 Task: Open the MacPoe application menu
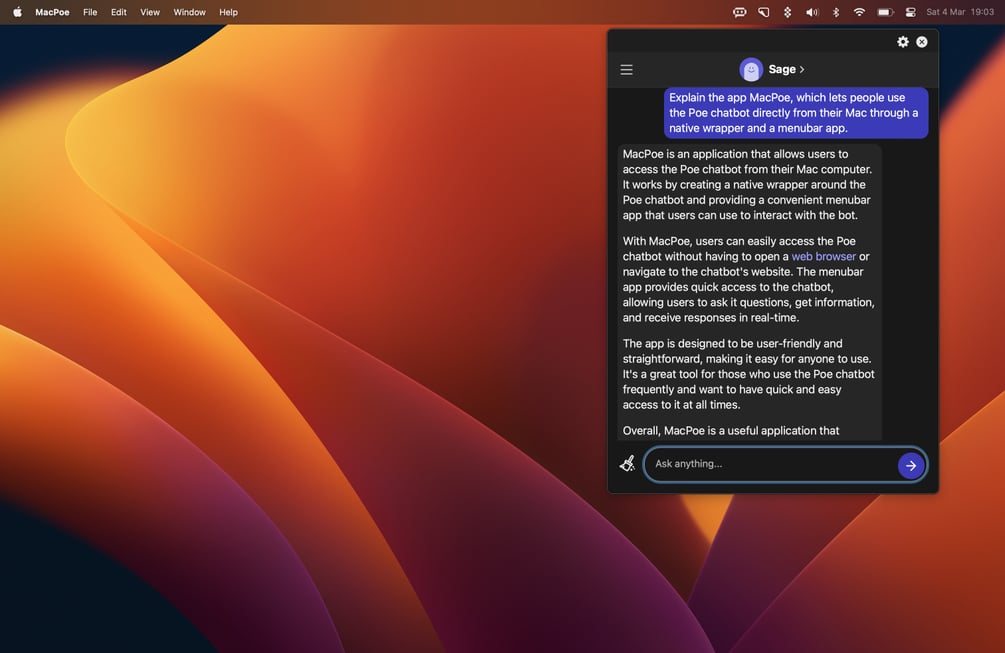coord(52,12)
